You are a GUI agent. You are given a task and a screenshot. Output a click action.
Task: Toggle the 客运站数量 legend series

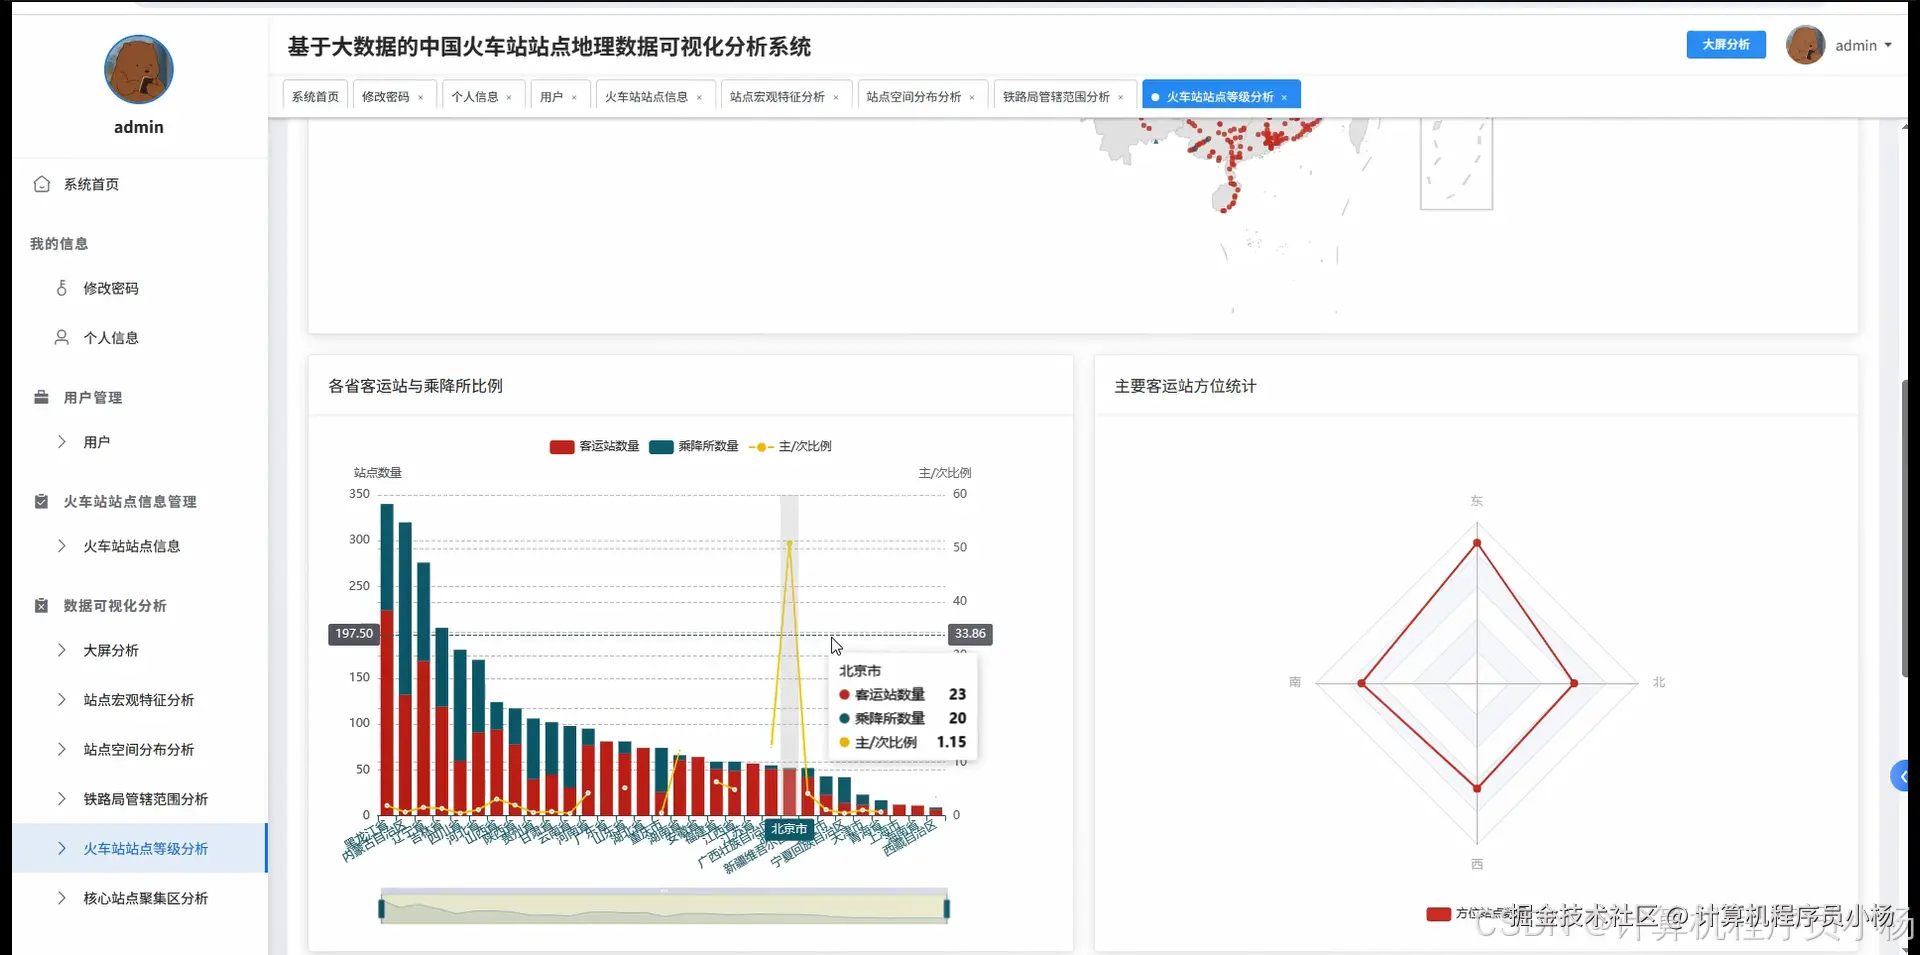(x=594, y=446)
